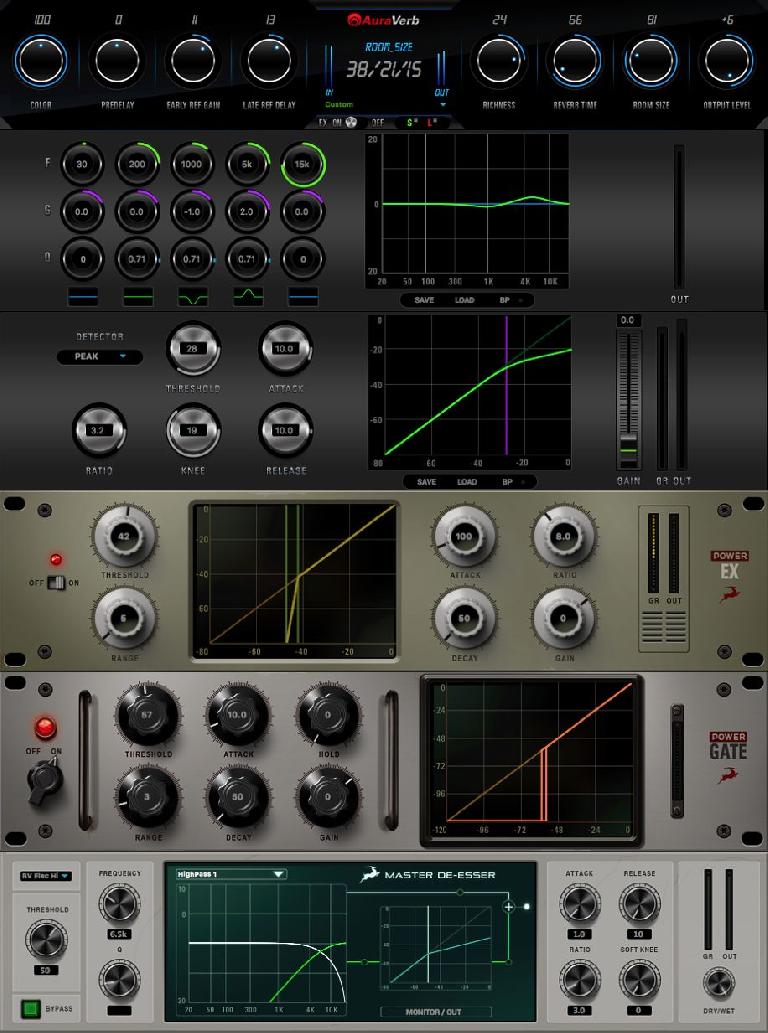Click the Power EX Ratio knob showing 8.0

(563, 536)
